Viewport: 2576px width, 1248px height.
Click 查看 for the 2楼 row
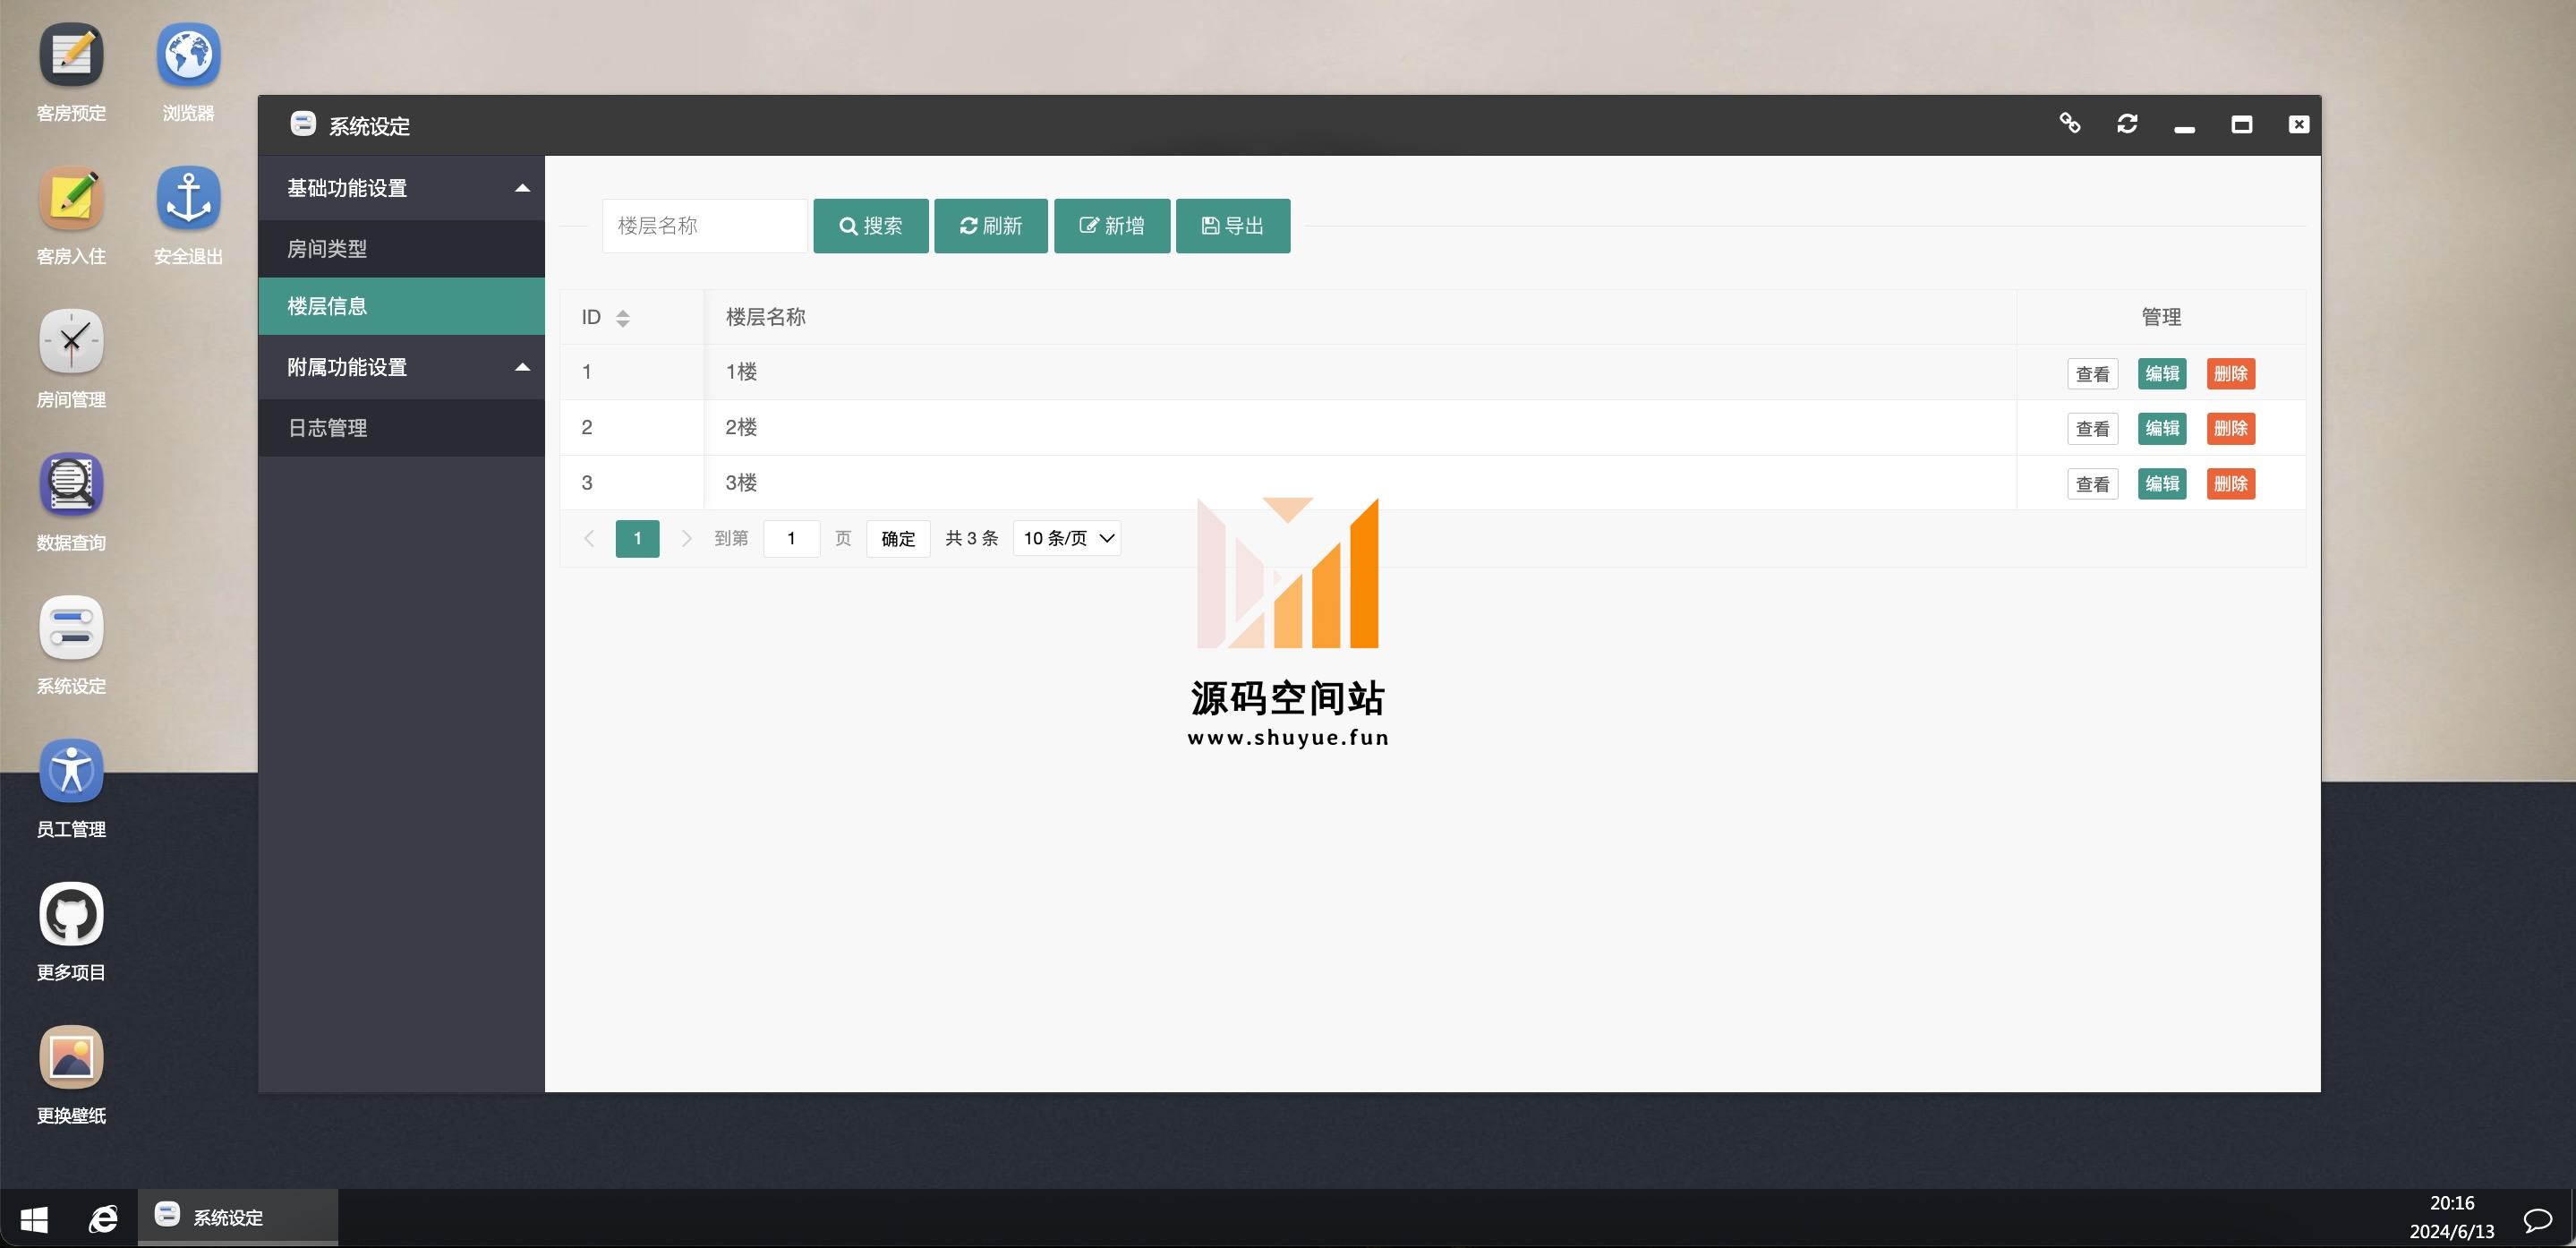point(2092,429)
